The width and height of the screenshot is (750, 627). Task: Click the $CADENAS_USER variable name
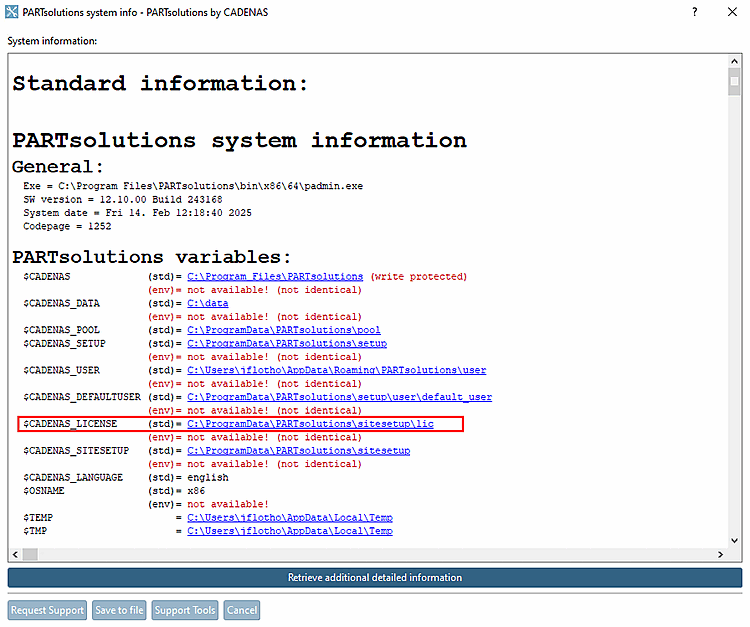coord(61,370)
